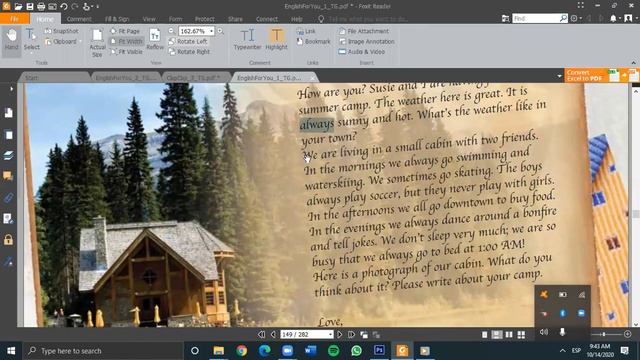Click the zoom in magnifier button

click(220, 31)
